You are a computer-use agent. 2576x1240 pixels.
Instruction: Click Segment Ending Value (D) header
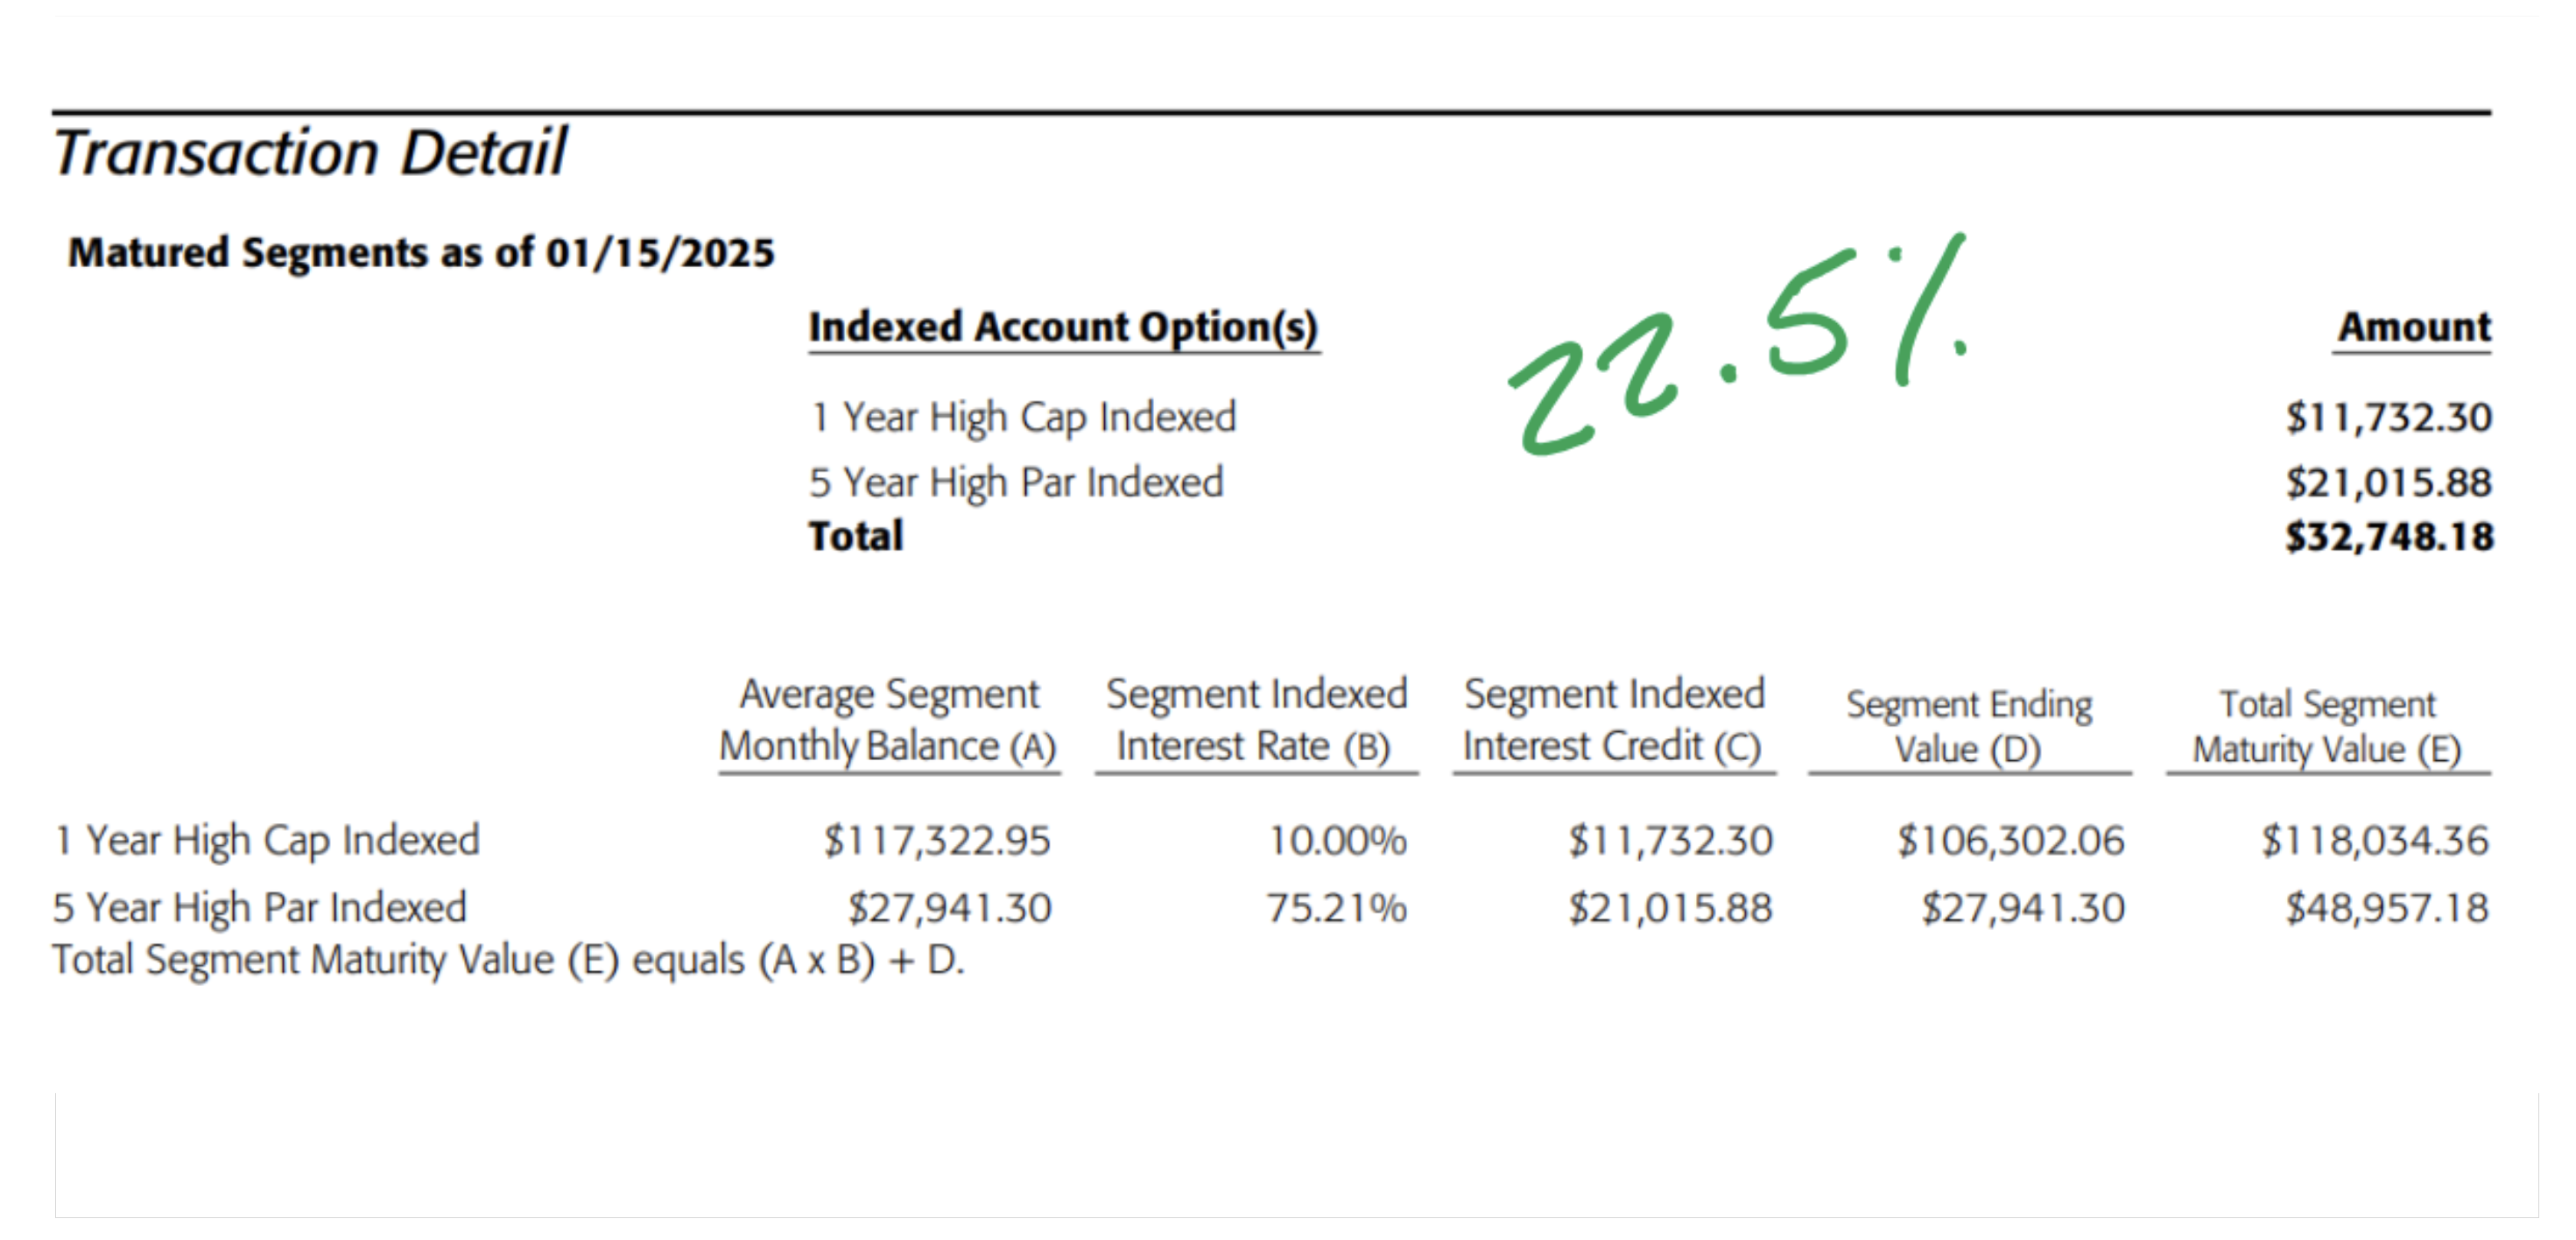1969,726
